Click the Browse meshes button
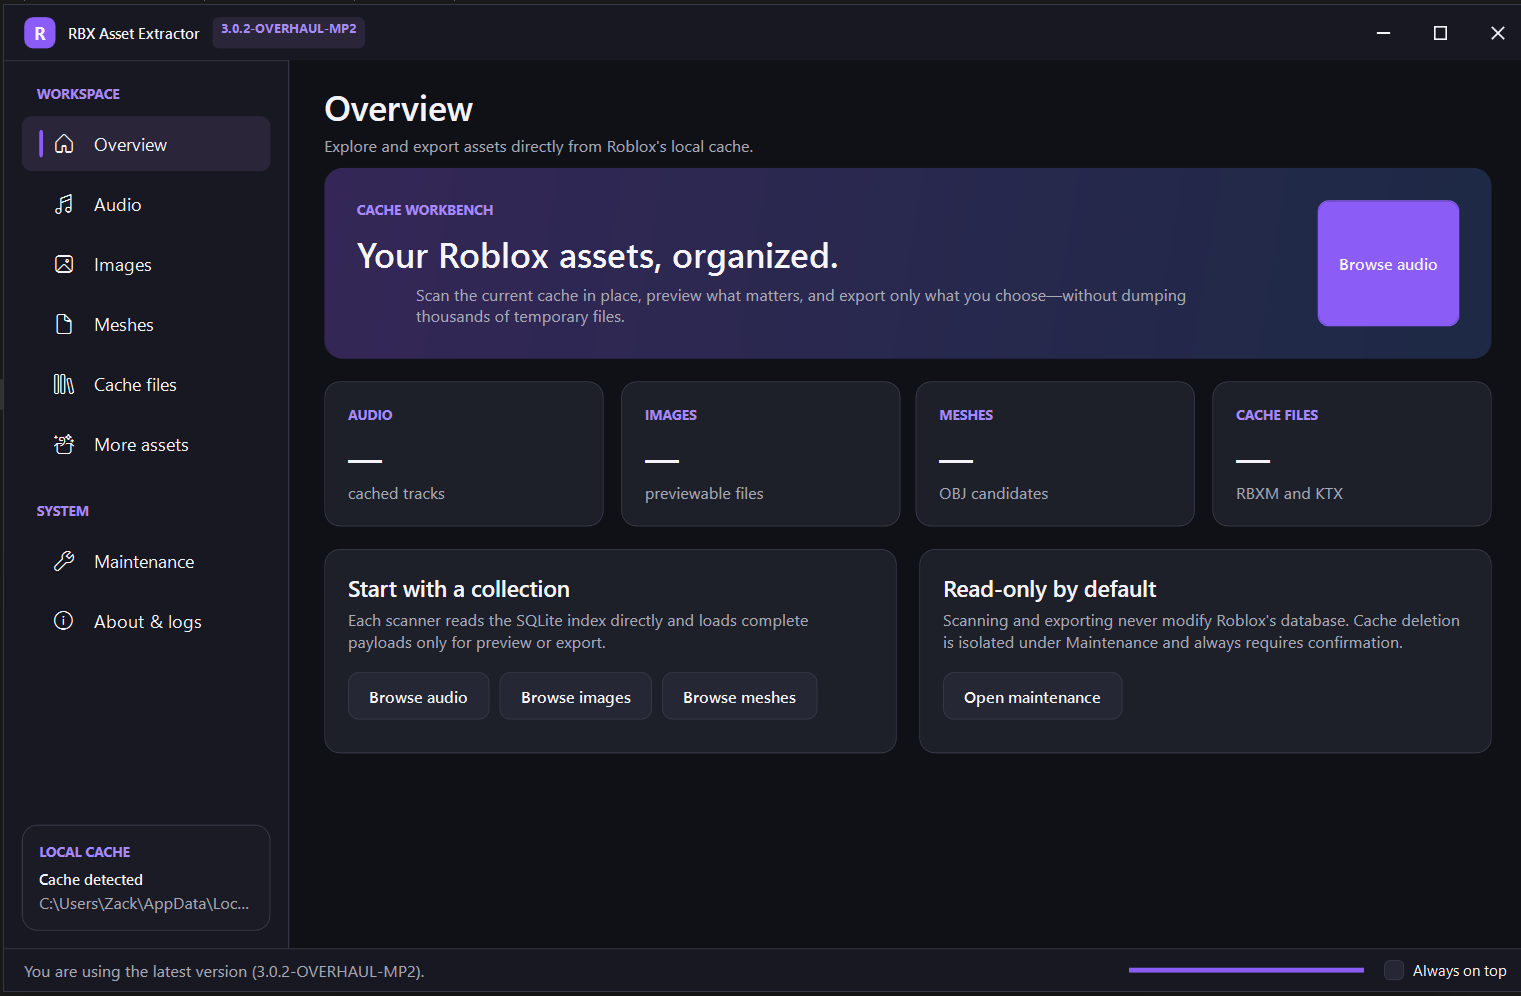 tap(740, 696)
